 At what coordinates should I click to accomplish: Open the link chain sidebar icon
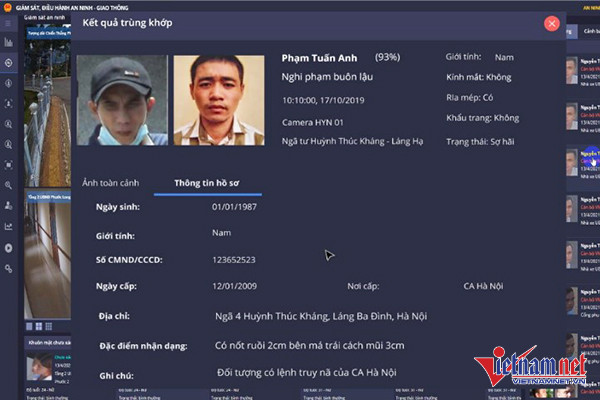click(8, 269)
